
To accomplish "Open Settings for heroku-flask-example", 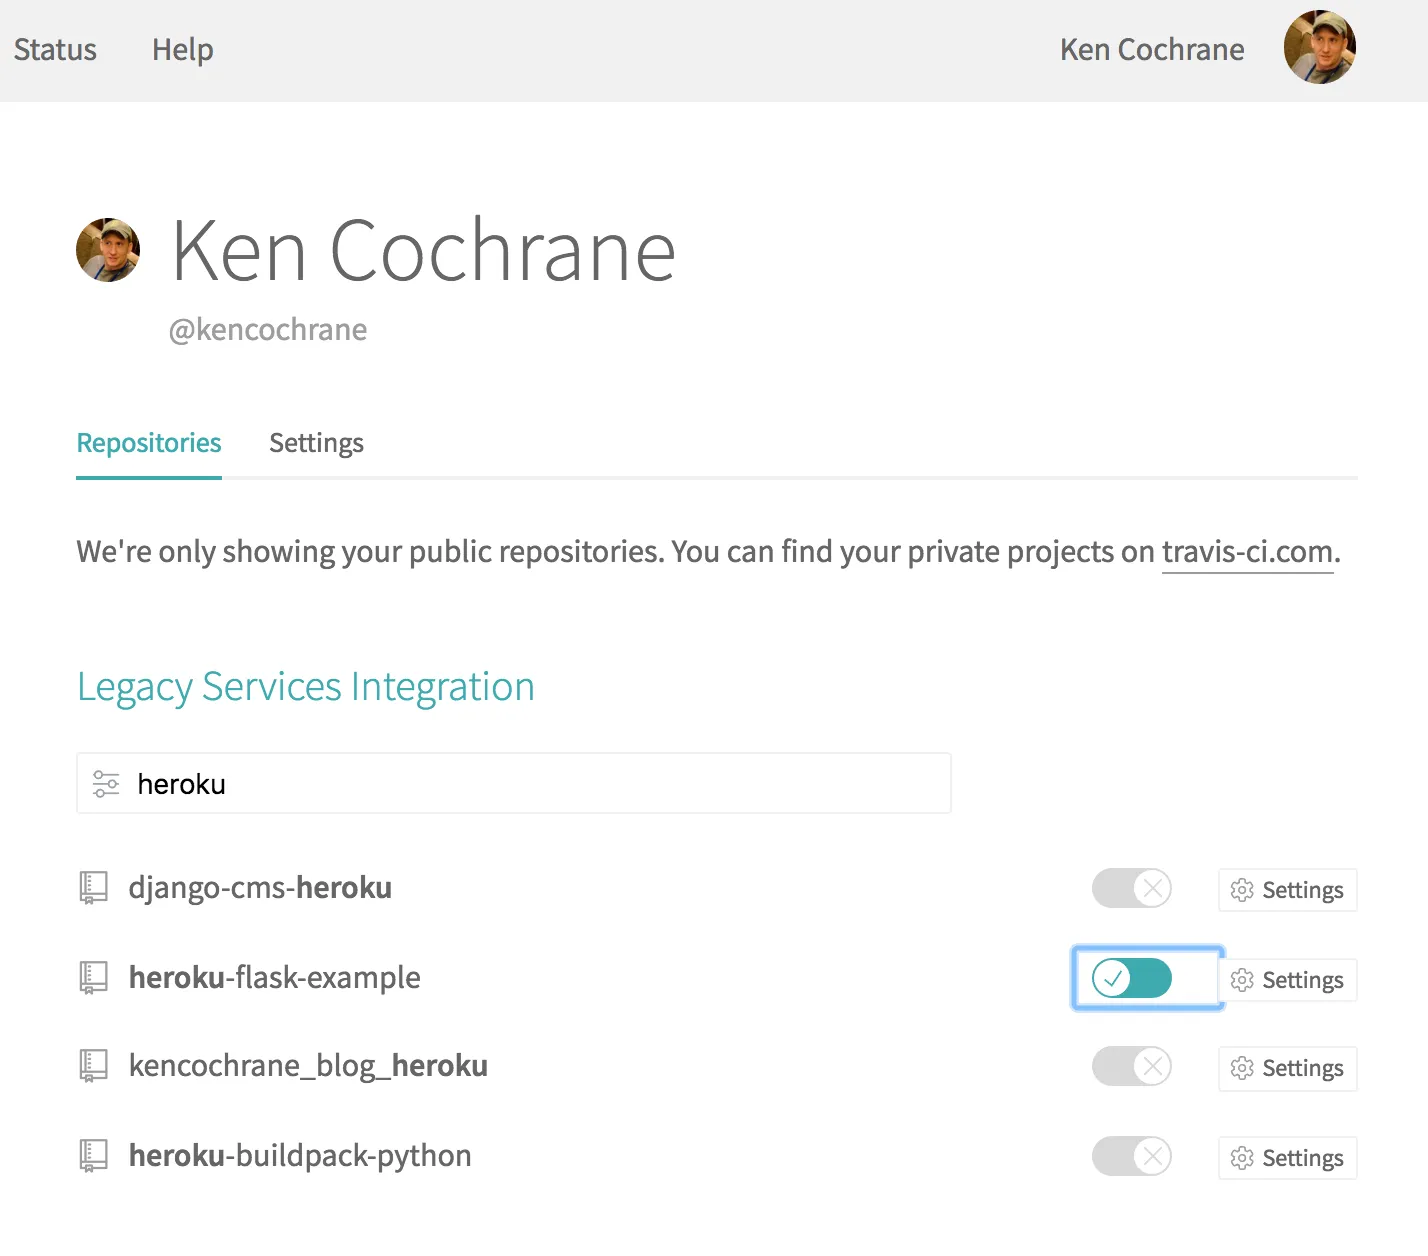I will (1288, 980).
